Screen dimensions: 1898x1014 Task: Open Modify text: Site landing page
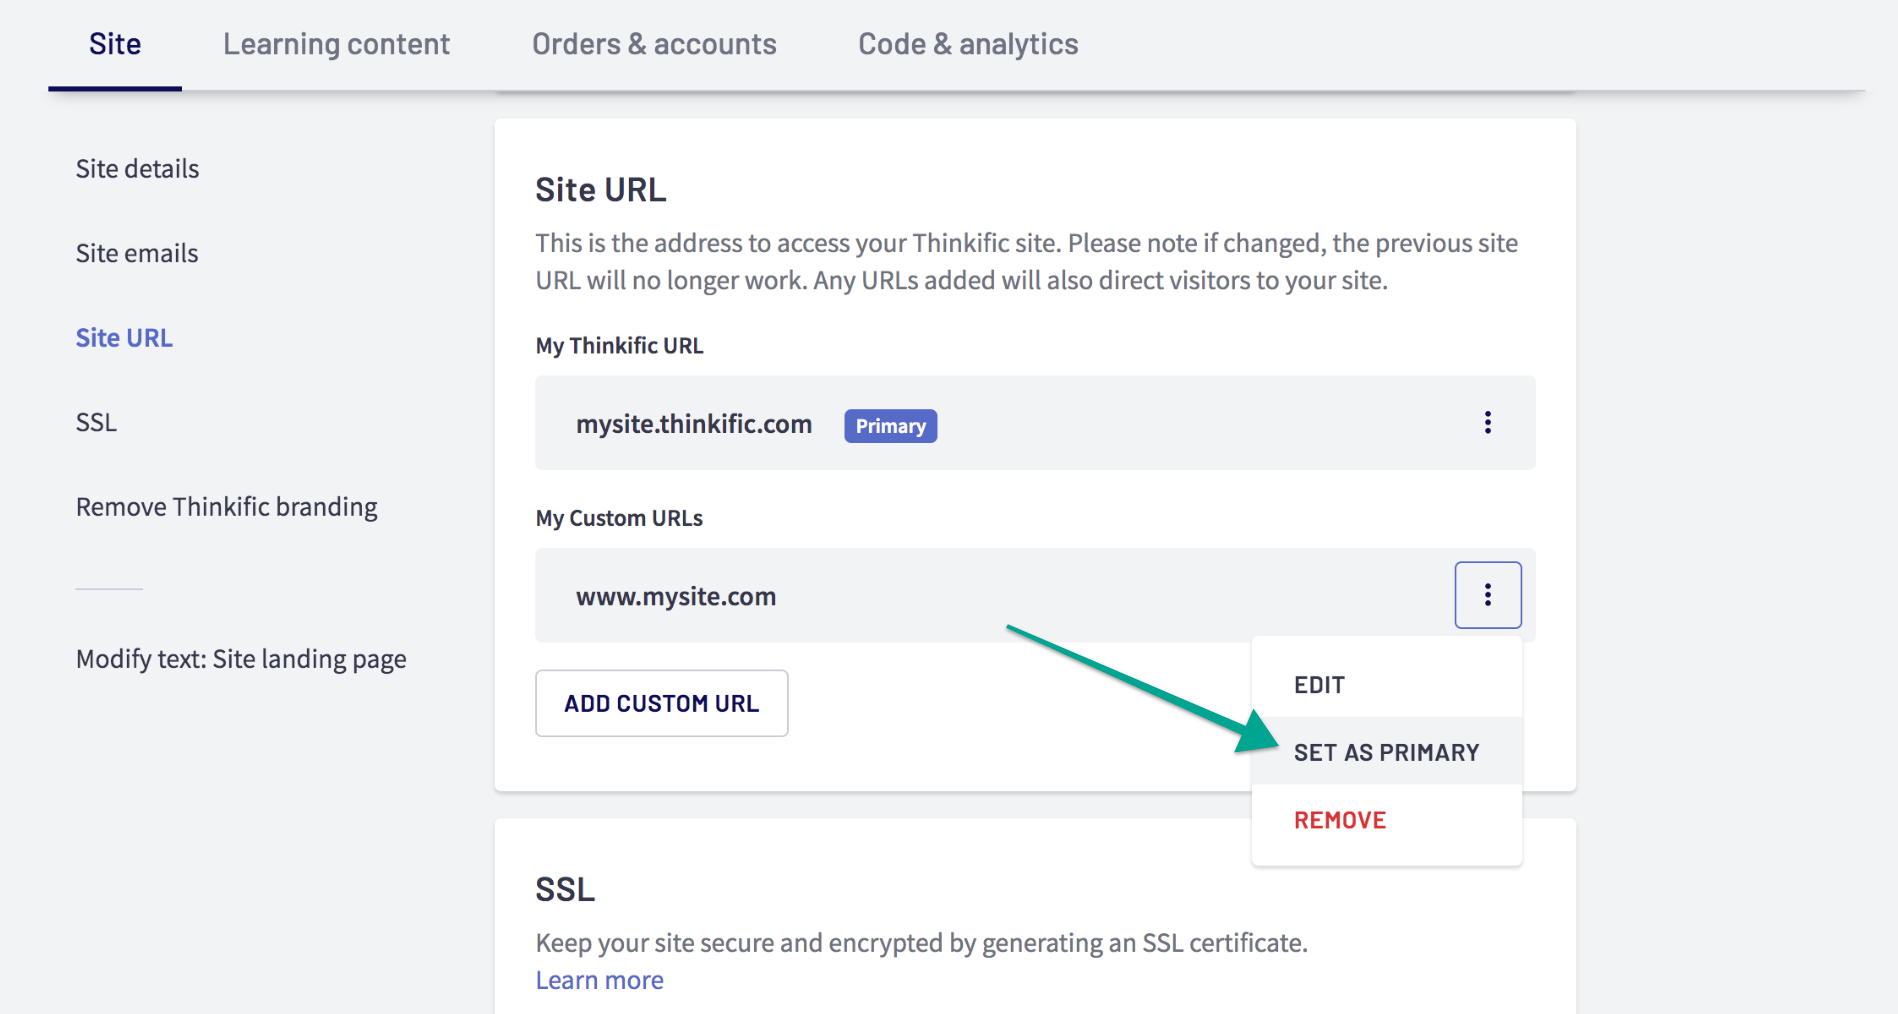(x=241, y=659)
